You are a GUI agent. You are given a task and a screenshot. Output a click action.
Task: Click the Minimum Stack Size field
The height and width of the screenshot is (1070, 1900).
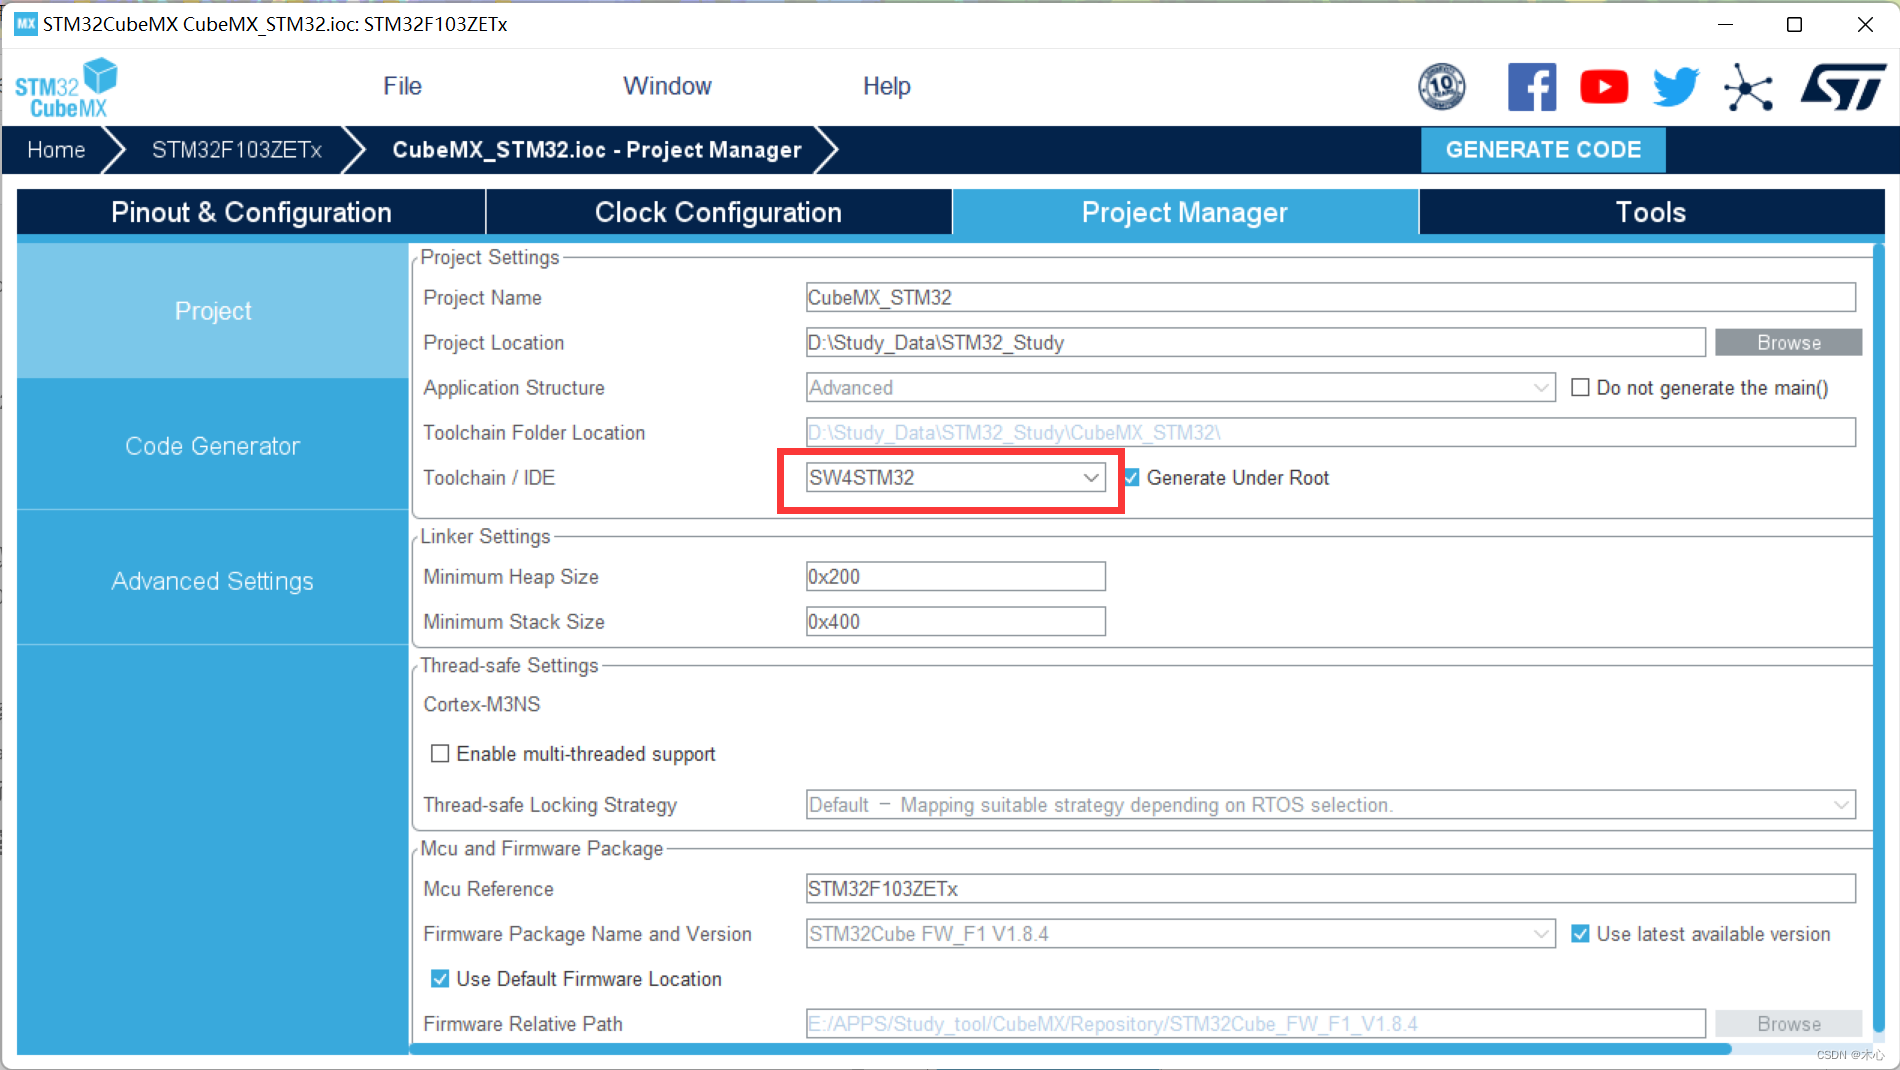click(x=955, y=621)
